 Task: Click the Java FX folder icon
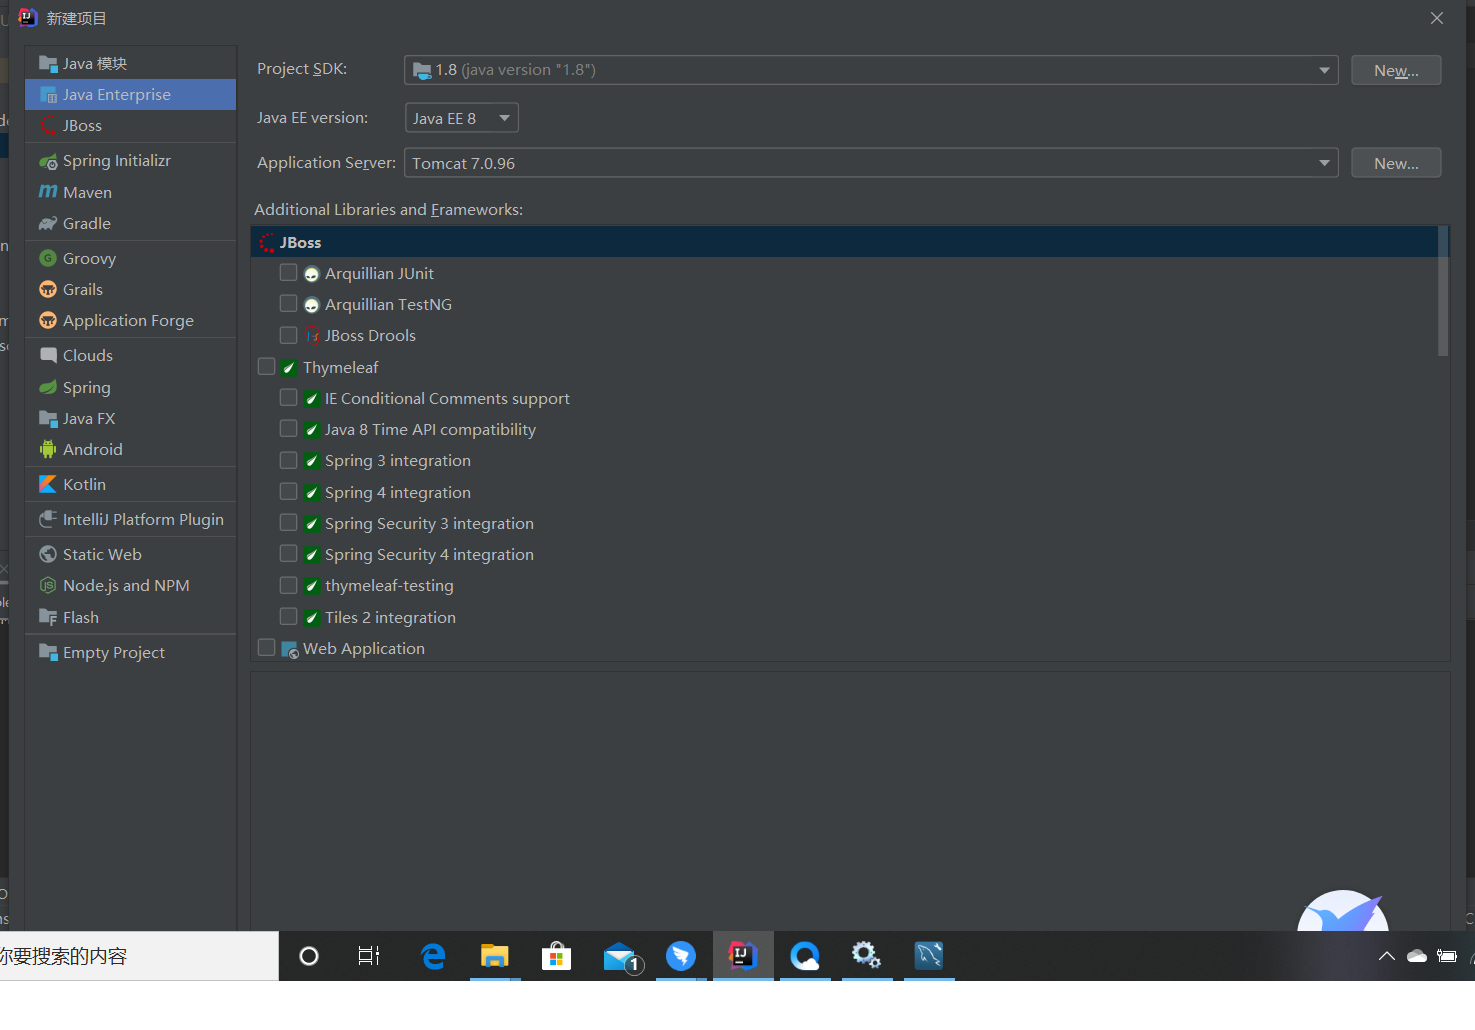pyautogui.click(x=48, y=418)
